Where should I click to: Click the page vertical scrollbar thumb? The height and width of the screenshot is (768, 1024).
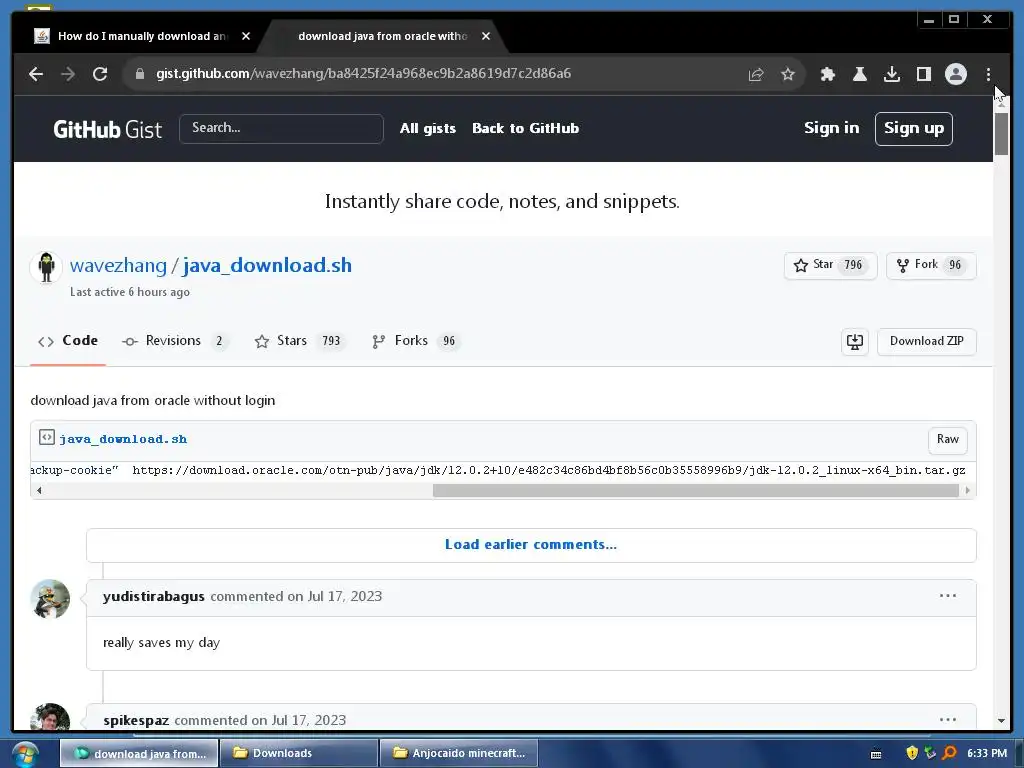coord(1001,133)
